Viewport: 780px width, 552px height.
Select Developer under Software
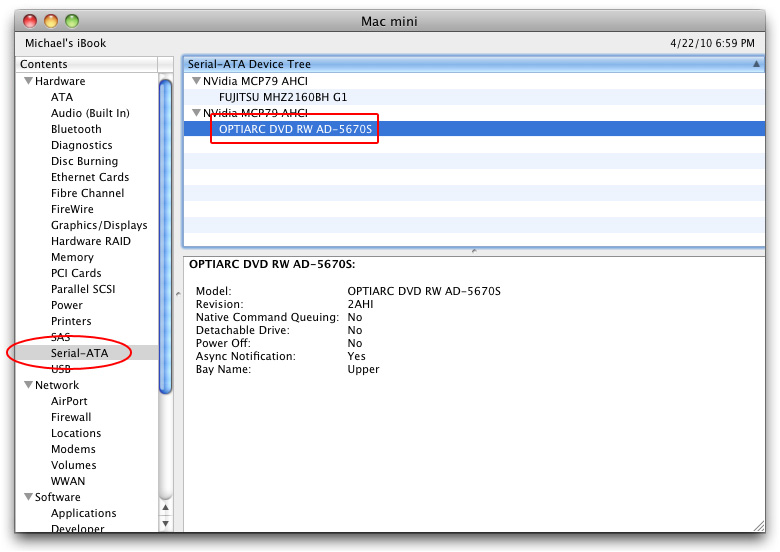point(78,528)
